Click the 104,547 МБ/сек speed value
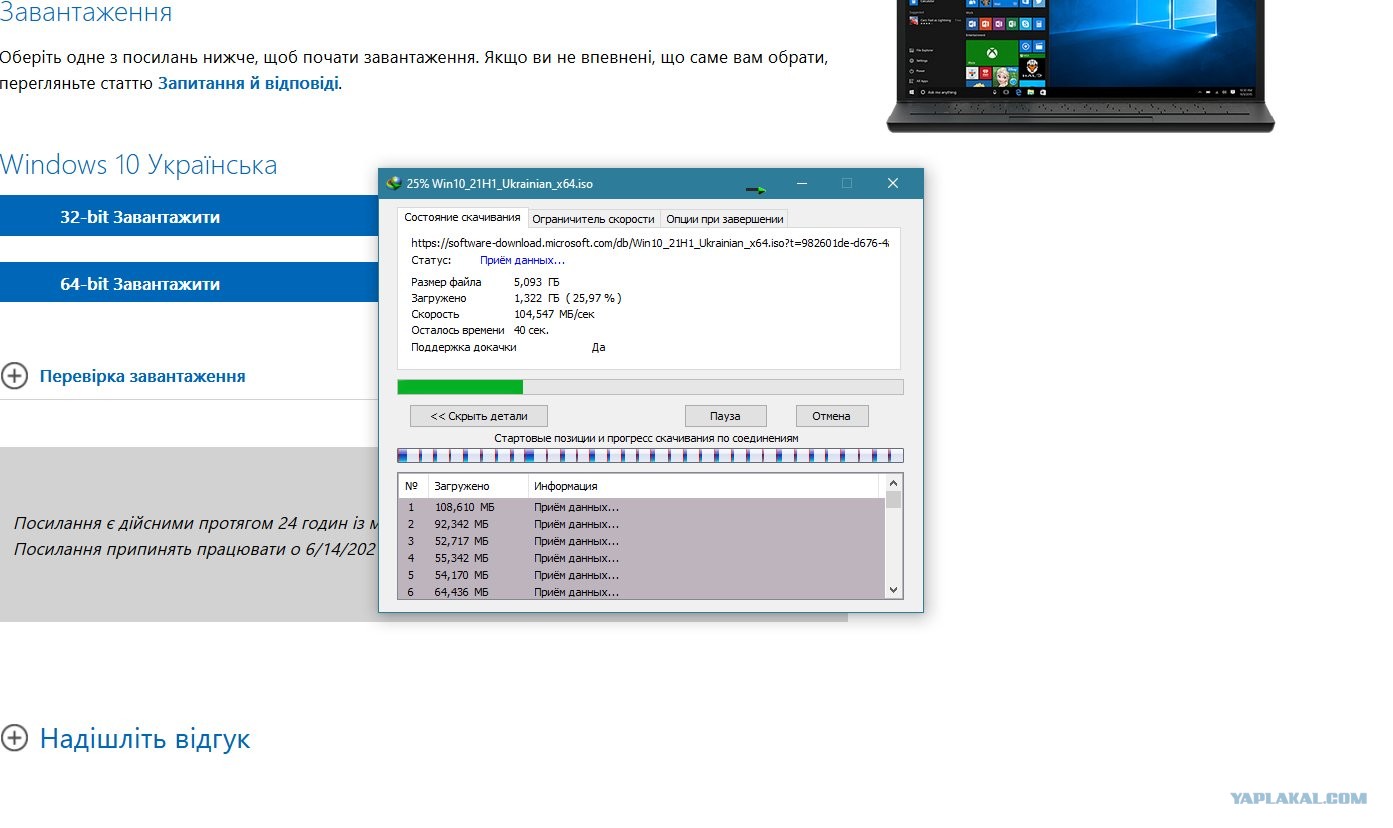 click(x=555, y=314)
